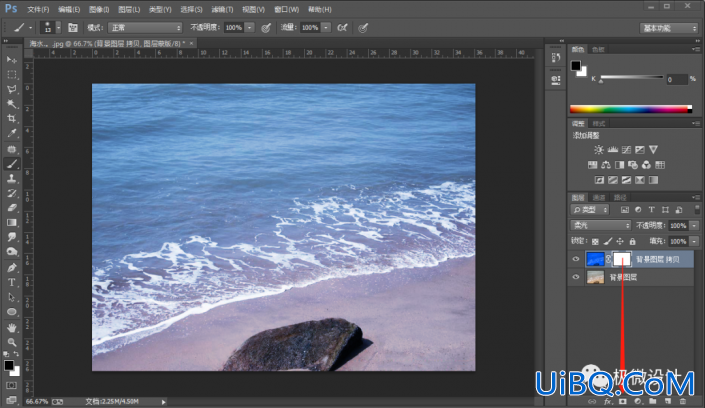Screen dimensions: 705x408
Task: Select the Clone Stamp tool
Action: click(x=12, y=179)
